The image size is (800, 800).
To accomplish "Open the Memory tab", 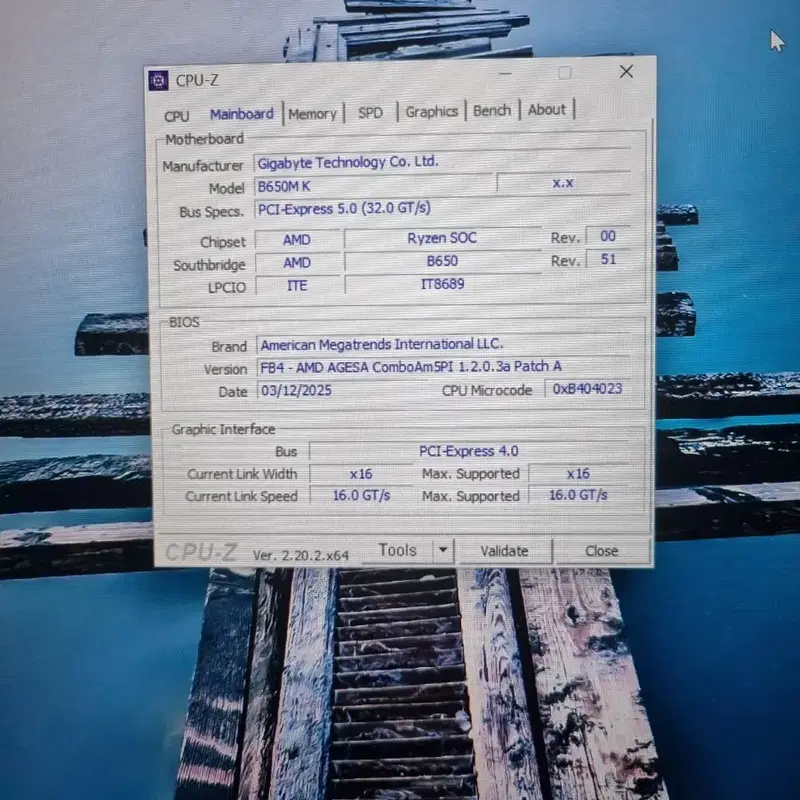I will point(312,113).
